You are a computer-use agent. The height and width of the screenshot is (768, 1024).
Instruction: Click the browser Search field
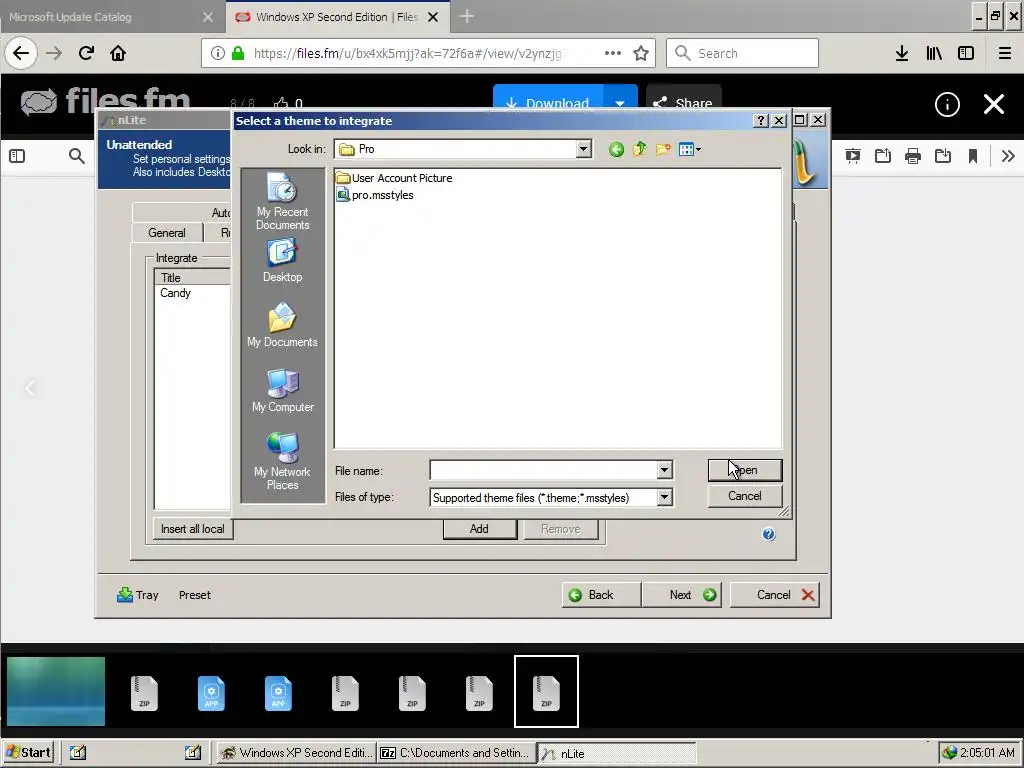point(743,53)
